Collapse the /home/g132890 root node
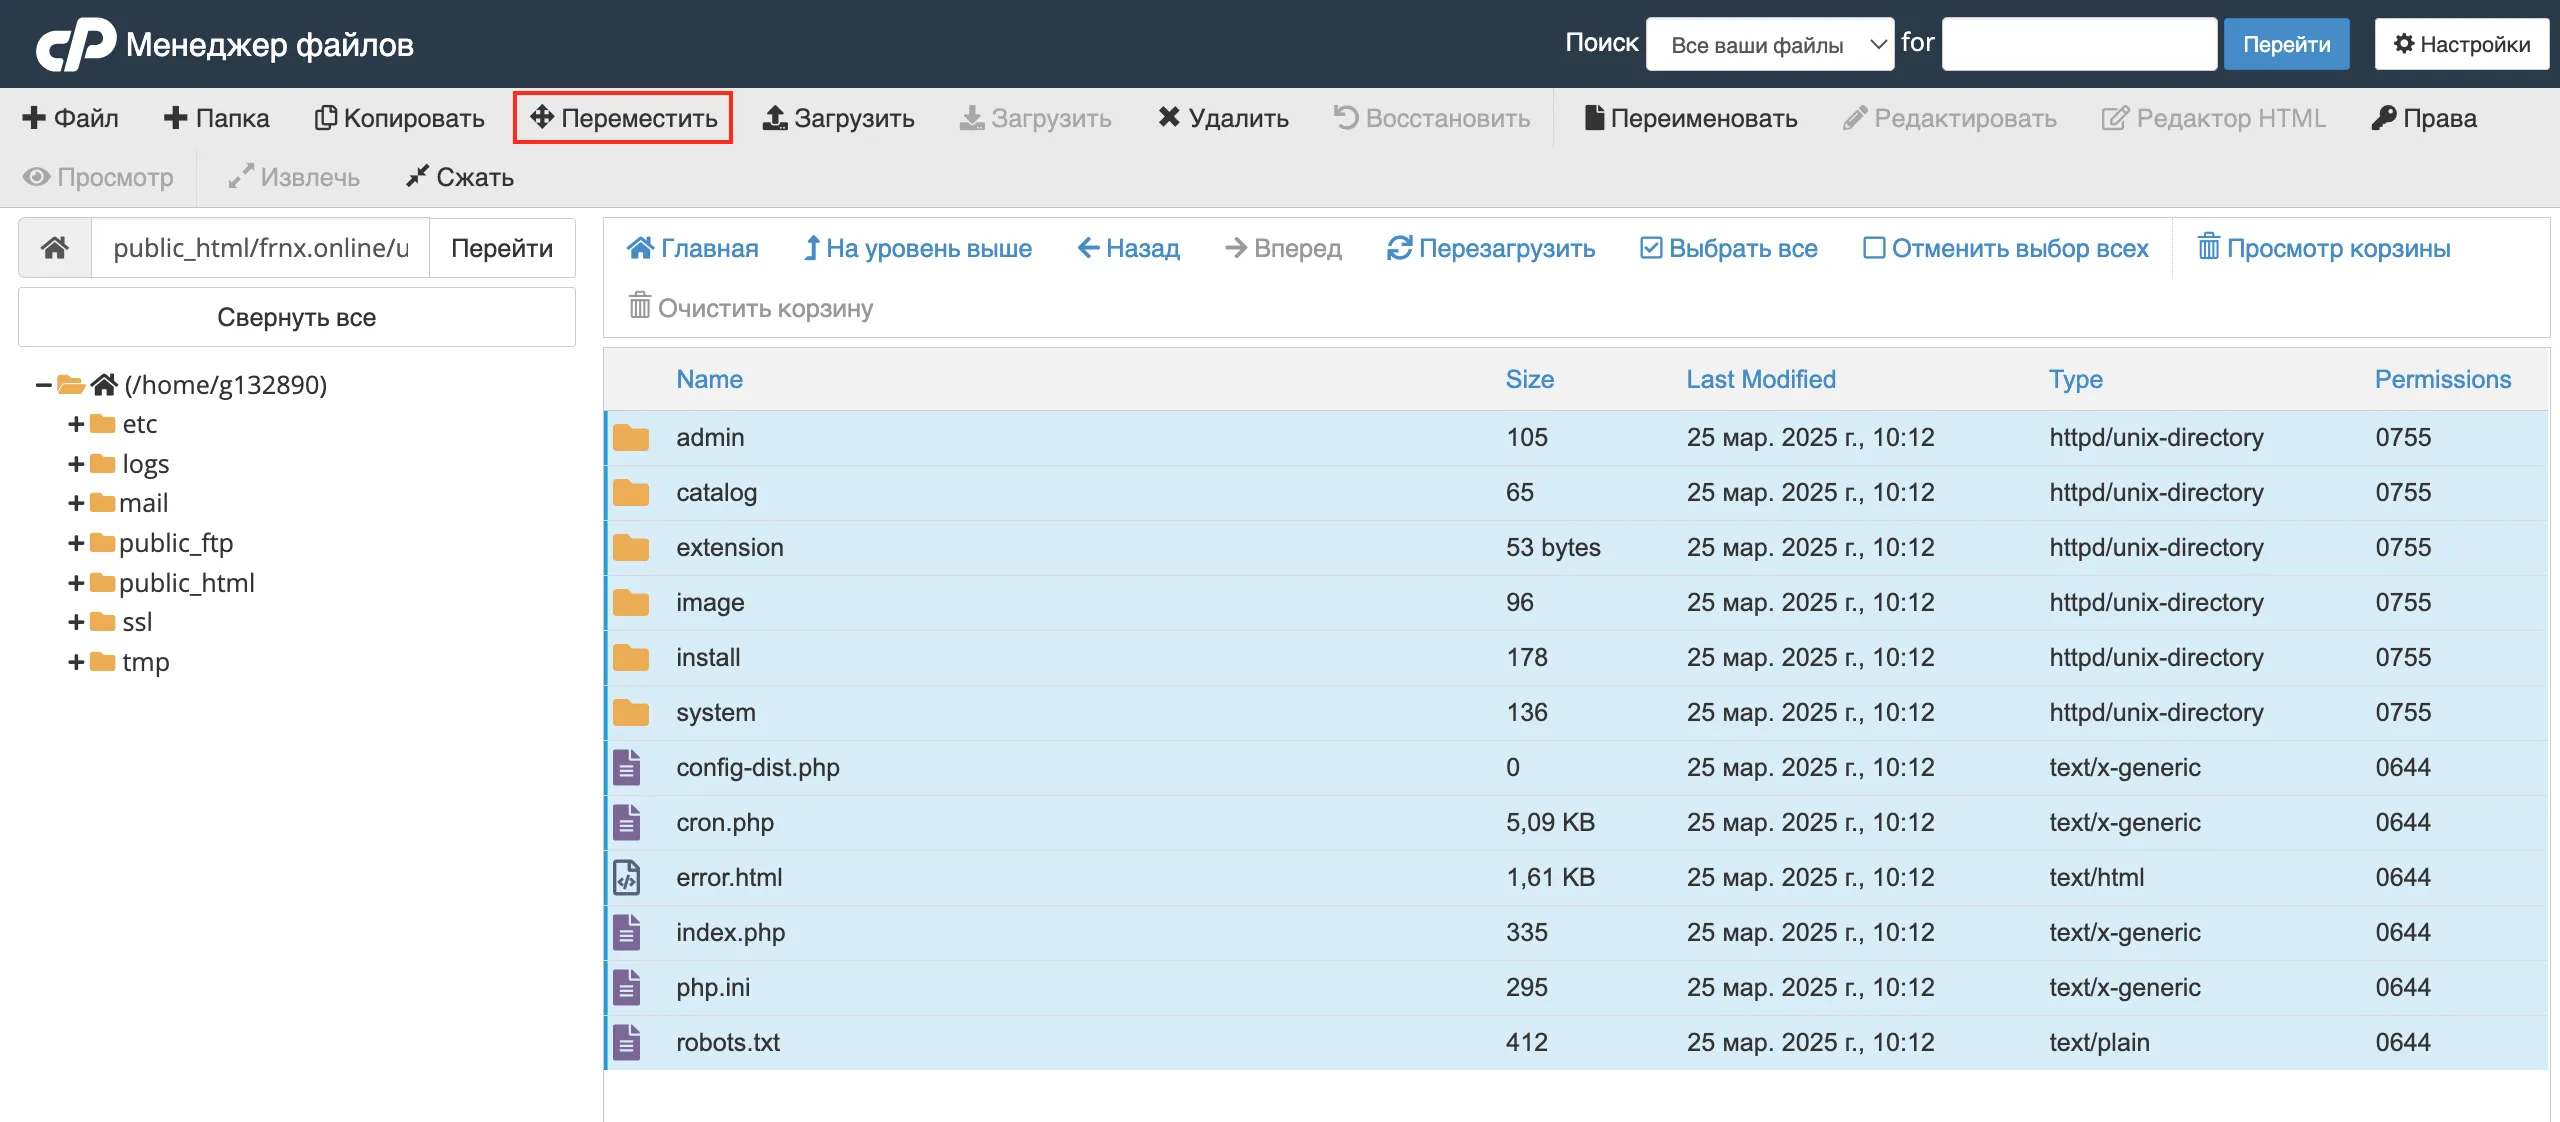This screenshot has width=2560, height=1122. (43, 385)
